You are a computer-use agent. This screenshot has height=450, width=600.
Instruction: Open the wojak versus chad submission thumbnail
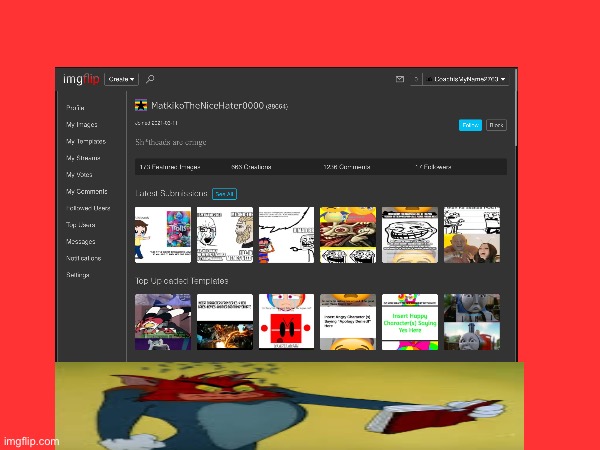point(225,235)
